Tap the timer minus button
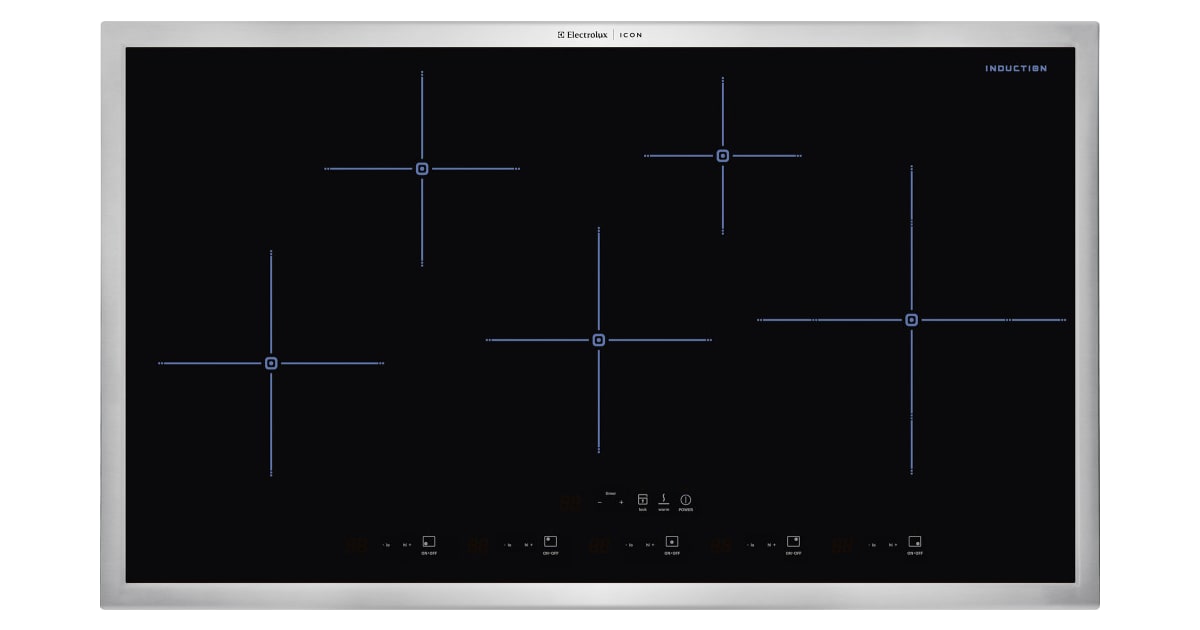Screen dimensions: 1200x630 point(600,502)
